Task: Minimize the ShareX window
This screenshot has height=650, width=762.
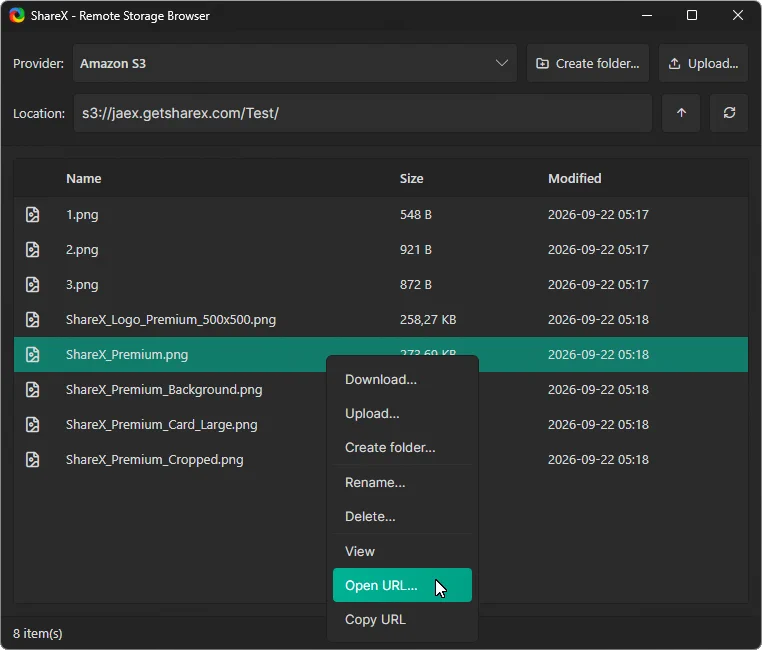Action: point(646,16)
